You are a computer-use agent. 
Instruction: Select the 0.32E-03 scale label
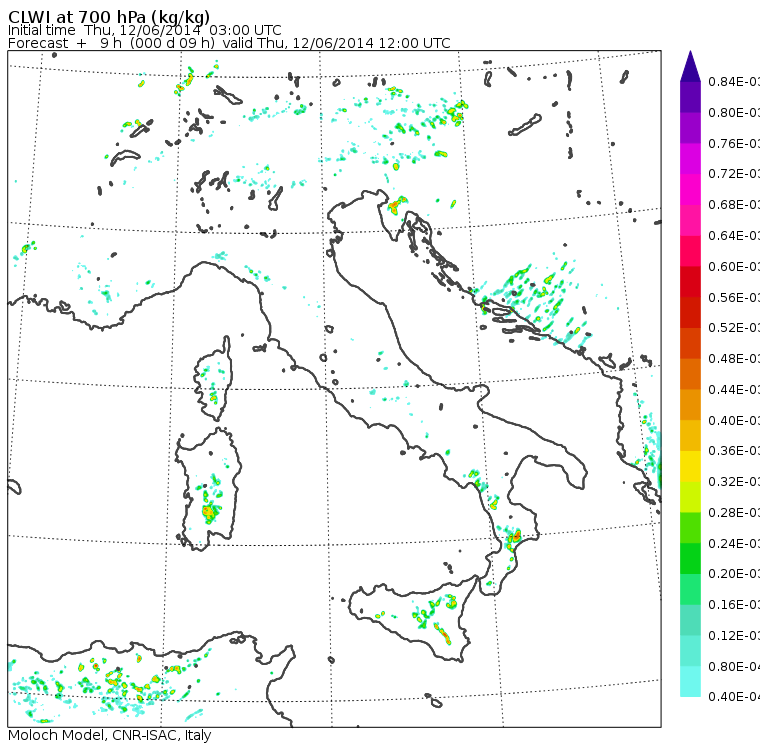point(733,482)
